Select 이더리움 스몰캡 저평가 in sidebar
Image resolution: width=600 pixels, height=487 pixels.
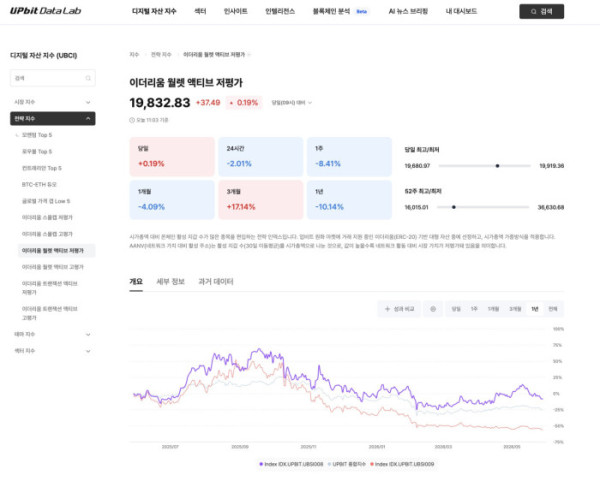[47, 217]
